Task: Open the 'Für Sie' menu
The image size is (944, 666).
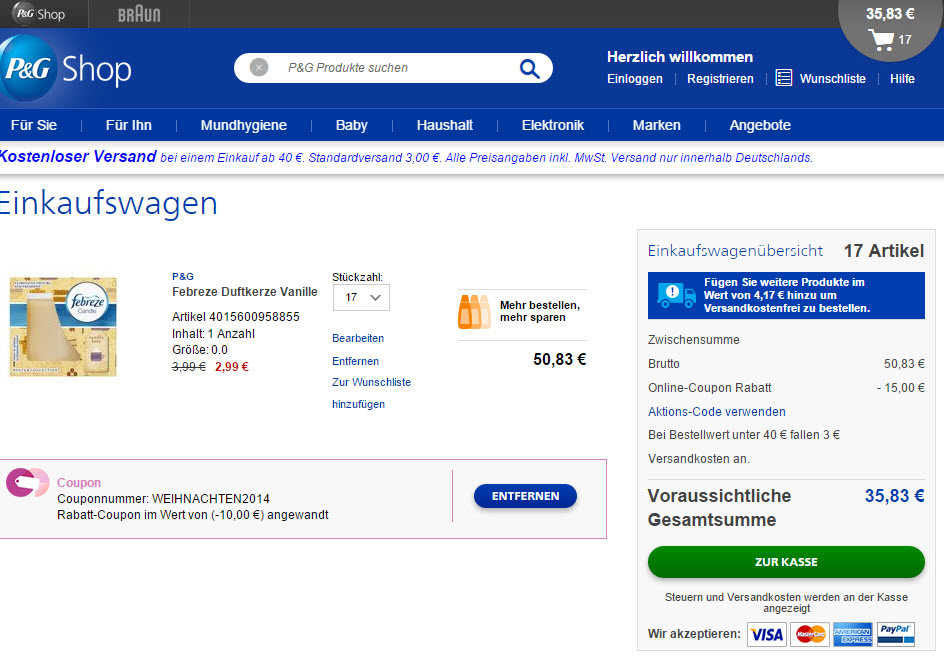Action: point(34,125)
